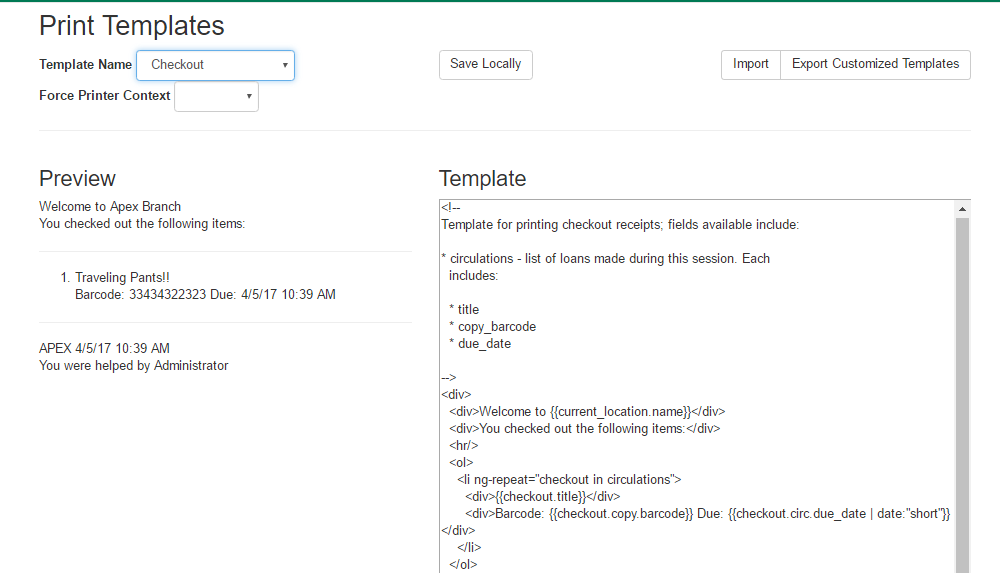Viewport: 1000px width, 573px height.
Task: Expand the Force Printer Context dropdown
Action: (x=216, y=97)
